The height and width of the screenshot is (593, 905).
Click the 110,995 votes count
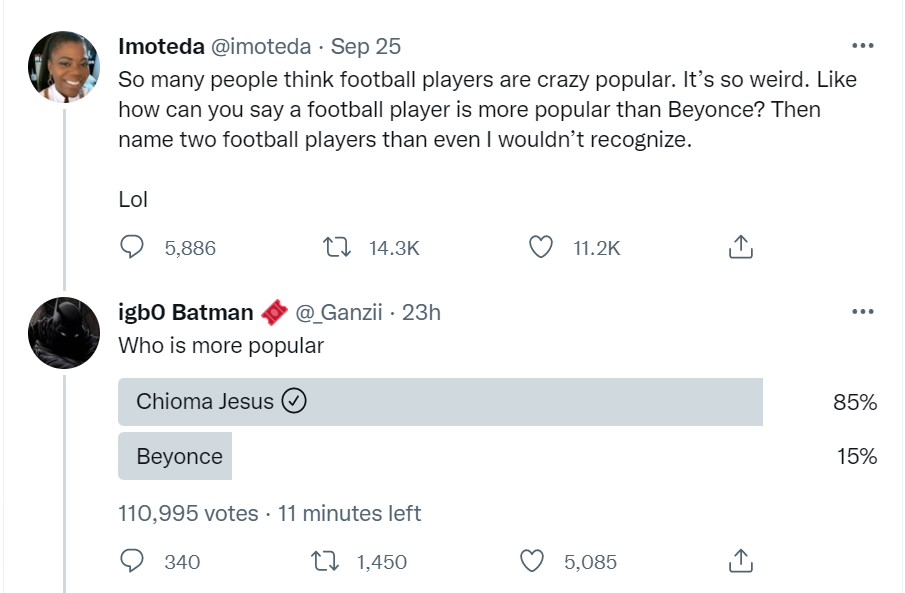click(187, 514)
